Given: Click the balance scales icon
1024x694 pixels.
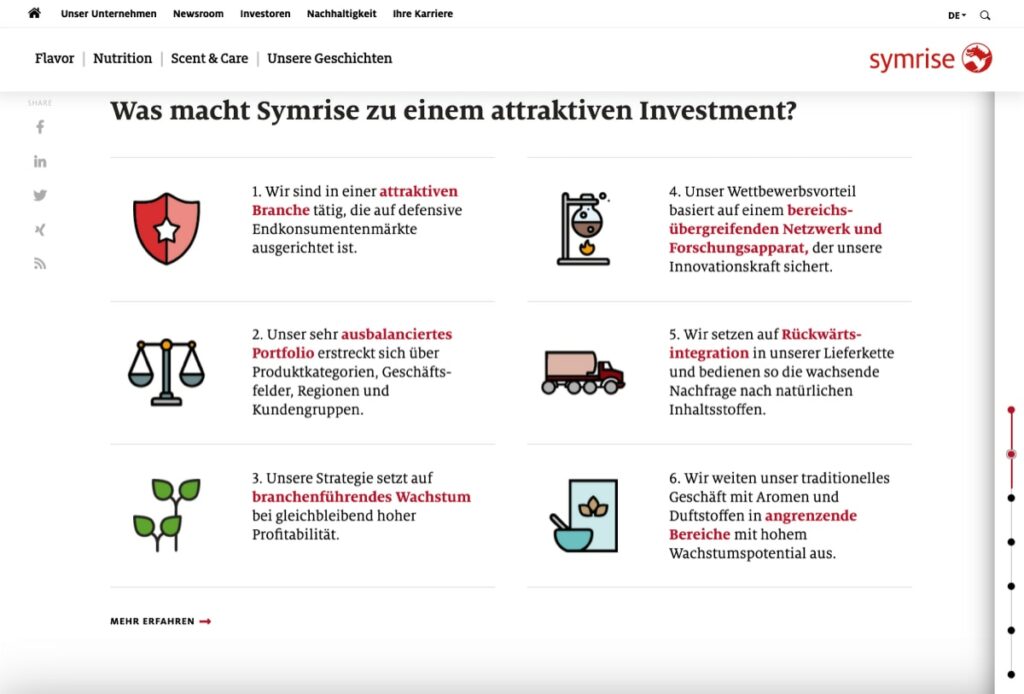Looking at the screenshot, I should pyautogui.click(x=167, y=372).
